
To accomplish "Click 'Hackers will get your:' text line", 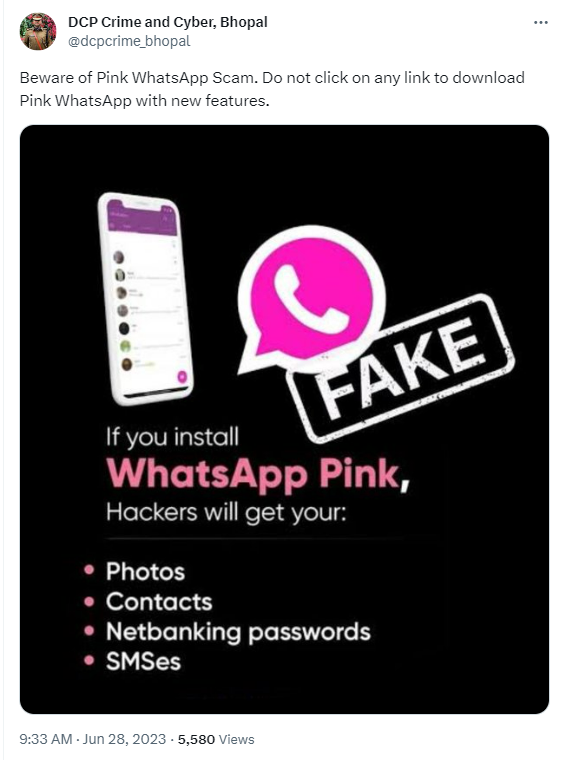I will [226, 512].
